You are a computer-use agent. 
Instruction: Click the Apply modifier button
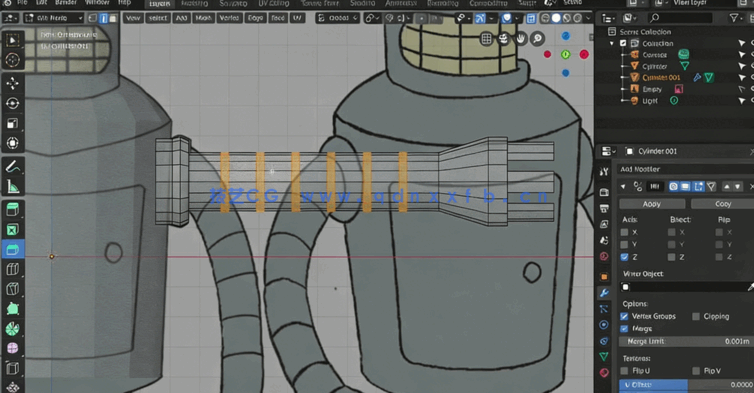(652, 204)
